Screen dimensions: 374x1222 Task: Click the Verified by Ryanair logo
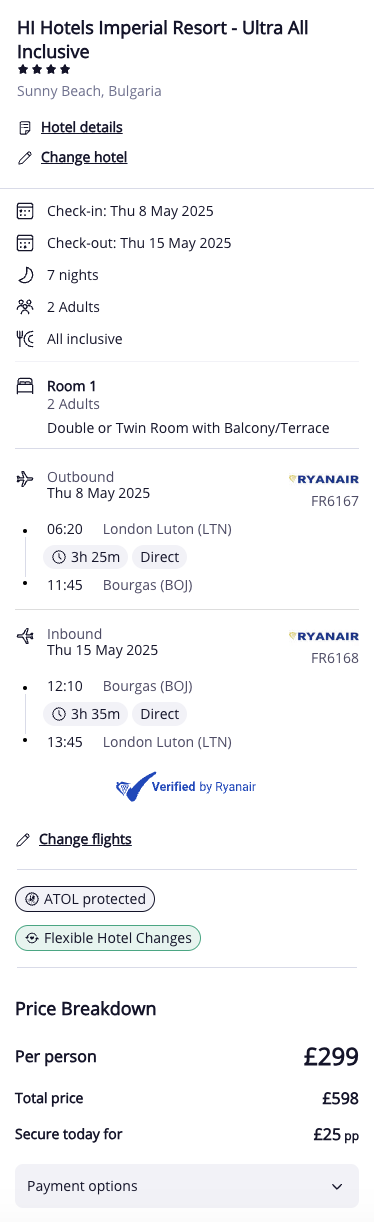(187, 787)
